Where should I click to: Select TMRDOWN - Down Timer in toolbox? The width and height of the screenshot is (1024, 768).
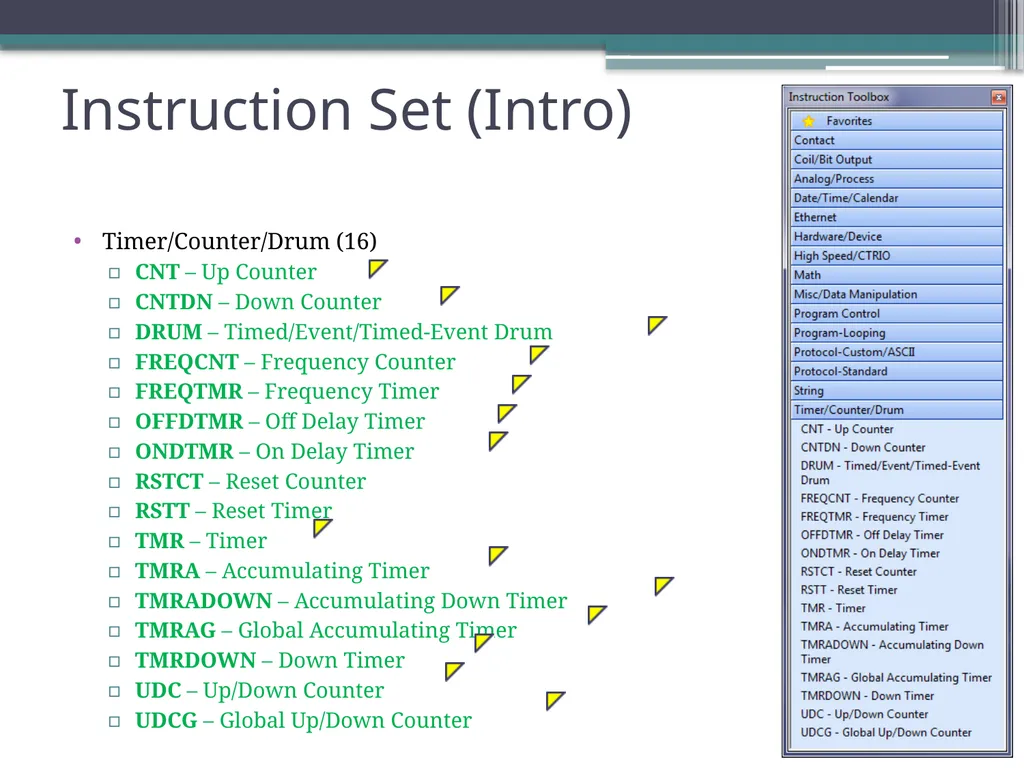(867, 696)
